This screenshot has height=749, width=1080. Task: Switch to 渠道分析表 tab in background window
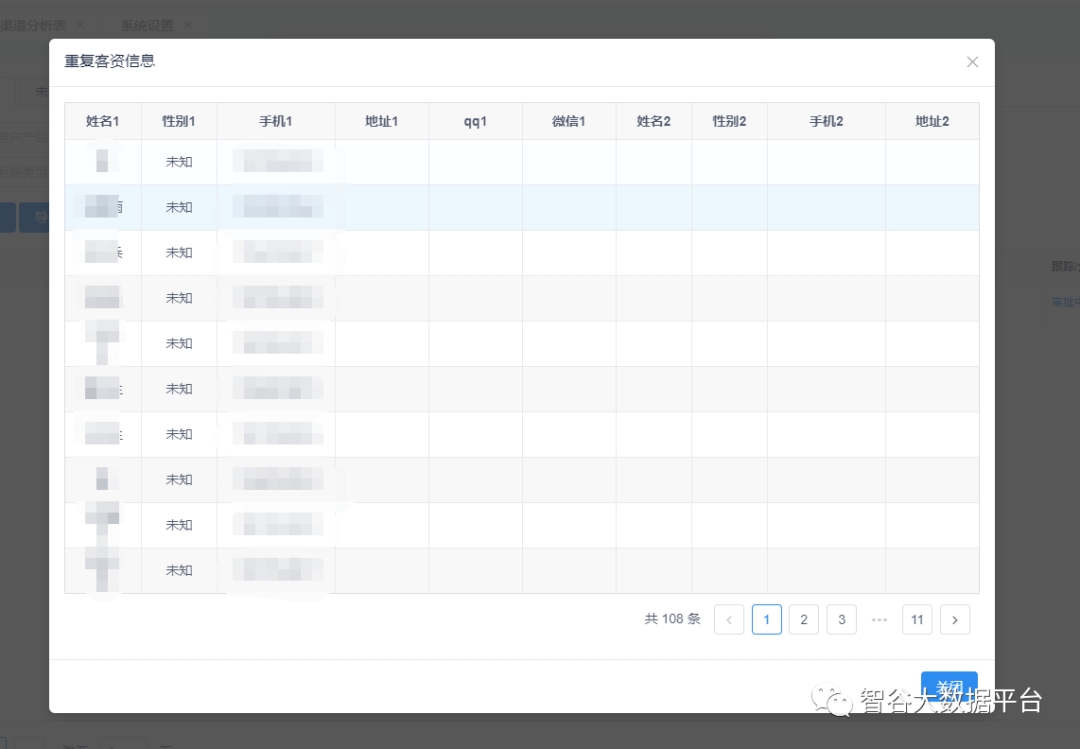(x=33, y=25)
